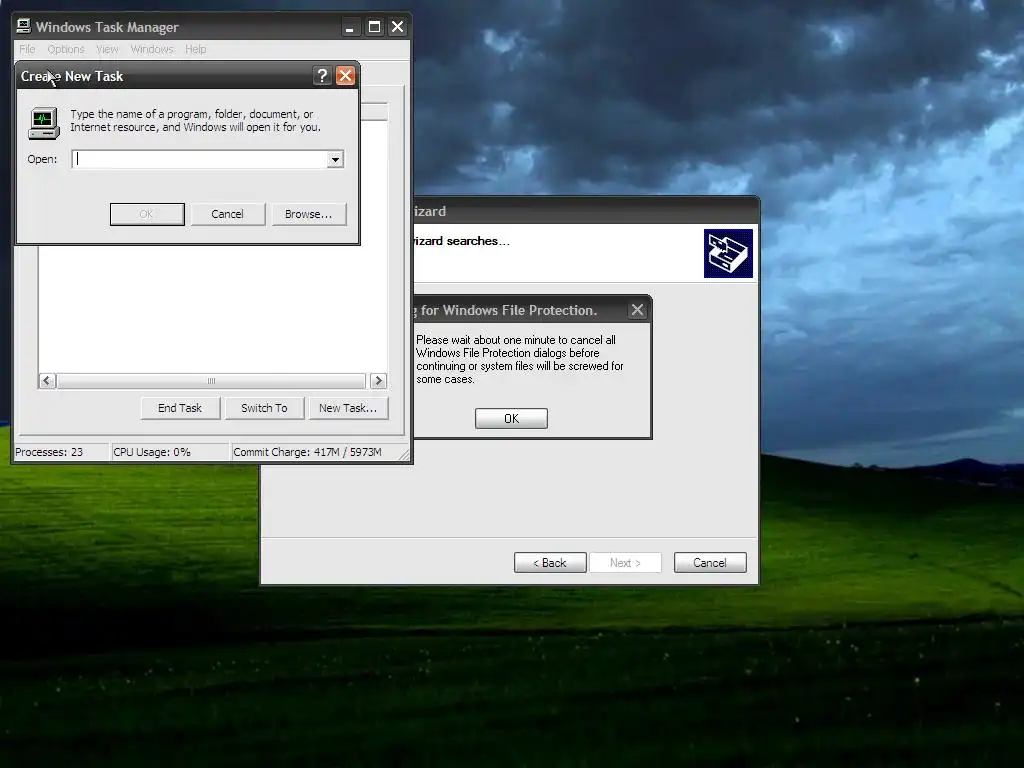Open the View menu in Task Manager
This screenshot has width=1024, height=768.
107,49
